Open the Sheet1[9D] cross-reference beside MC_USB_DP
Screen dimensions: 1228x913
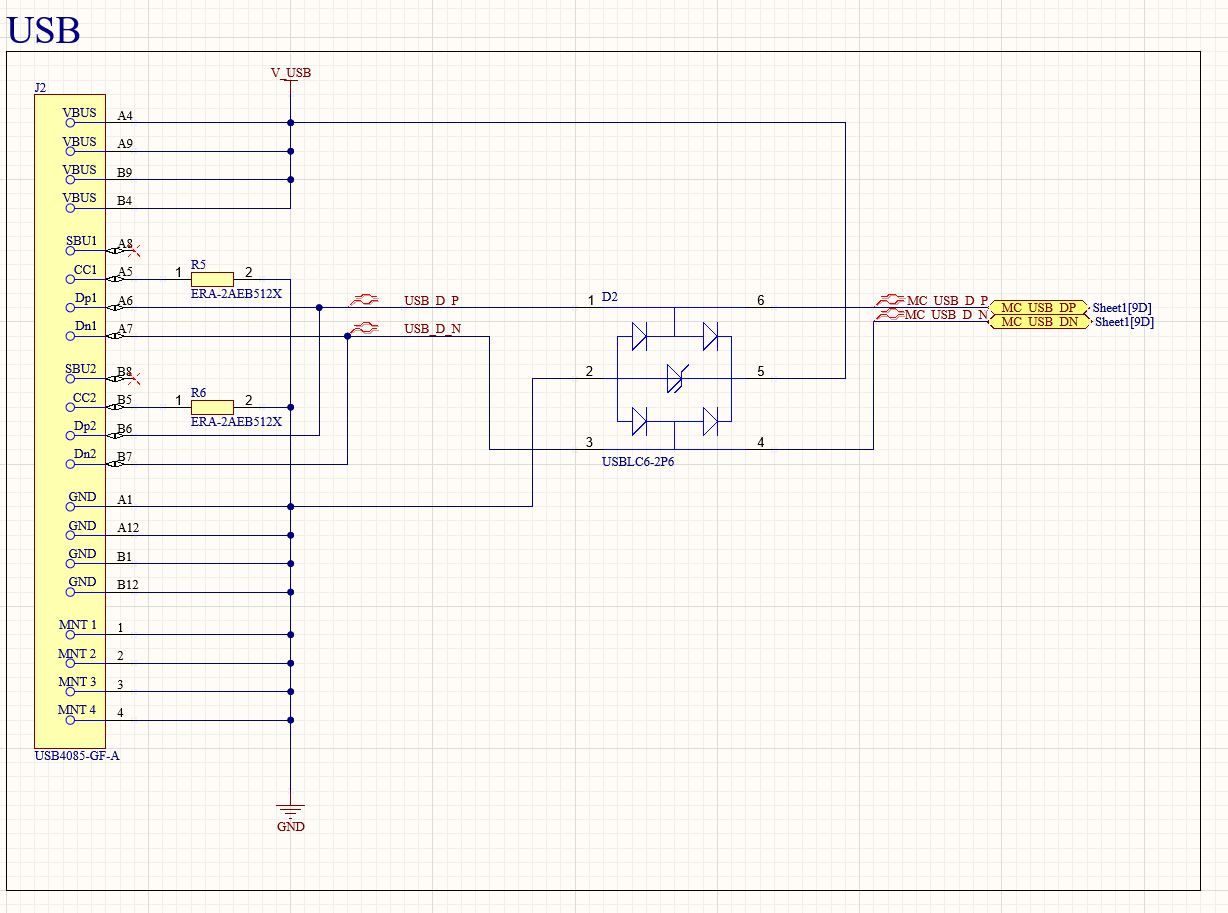[x=1123, y=308]
